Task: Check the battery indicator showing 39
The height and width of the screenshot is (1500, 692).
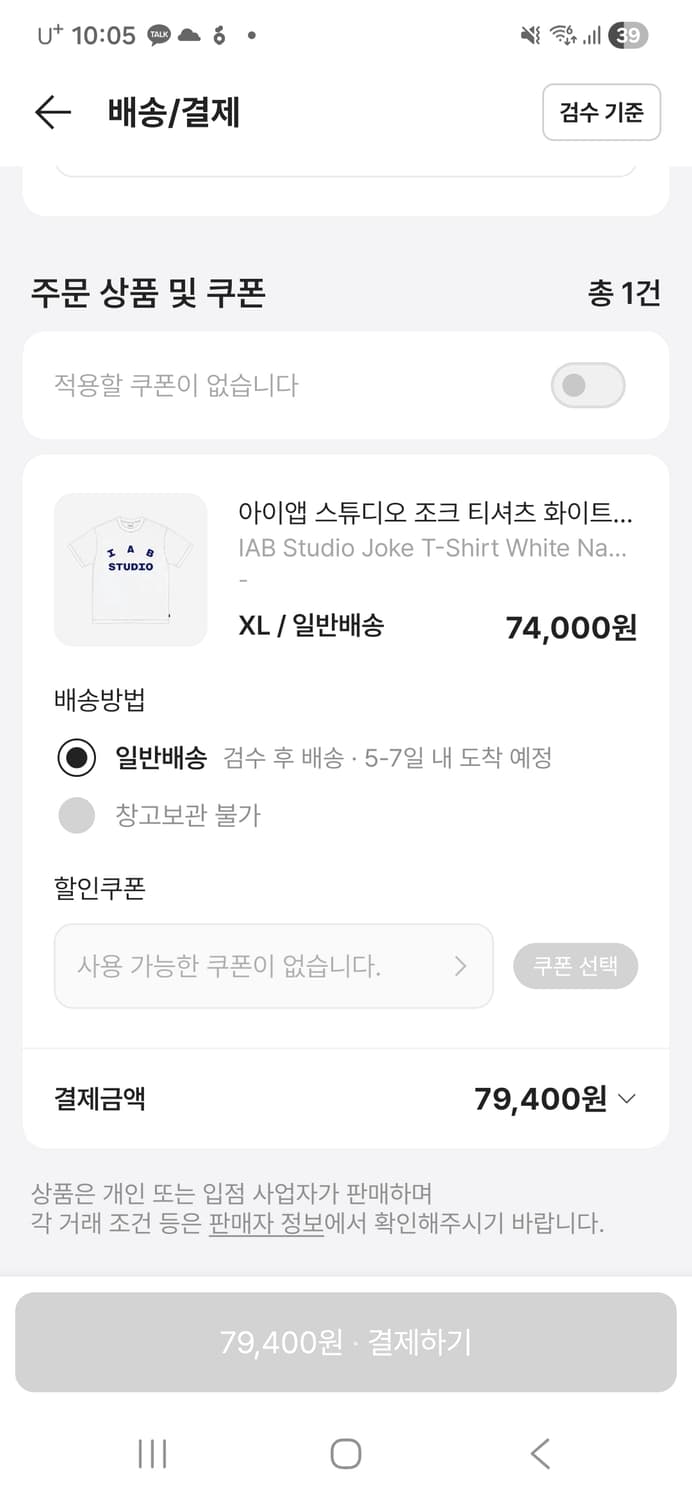Action: pyautogui.click(x=628, y=35)
